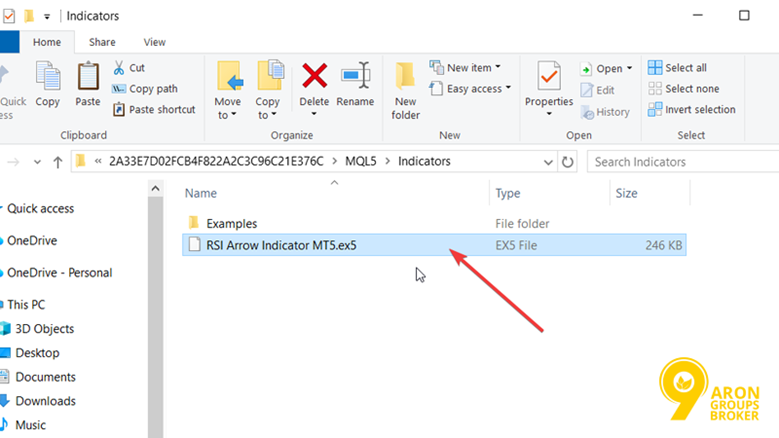
Task: Switch to the View tab
Action: 154,42
